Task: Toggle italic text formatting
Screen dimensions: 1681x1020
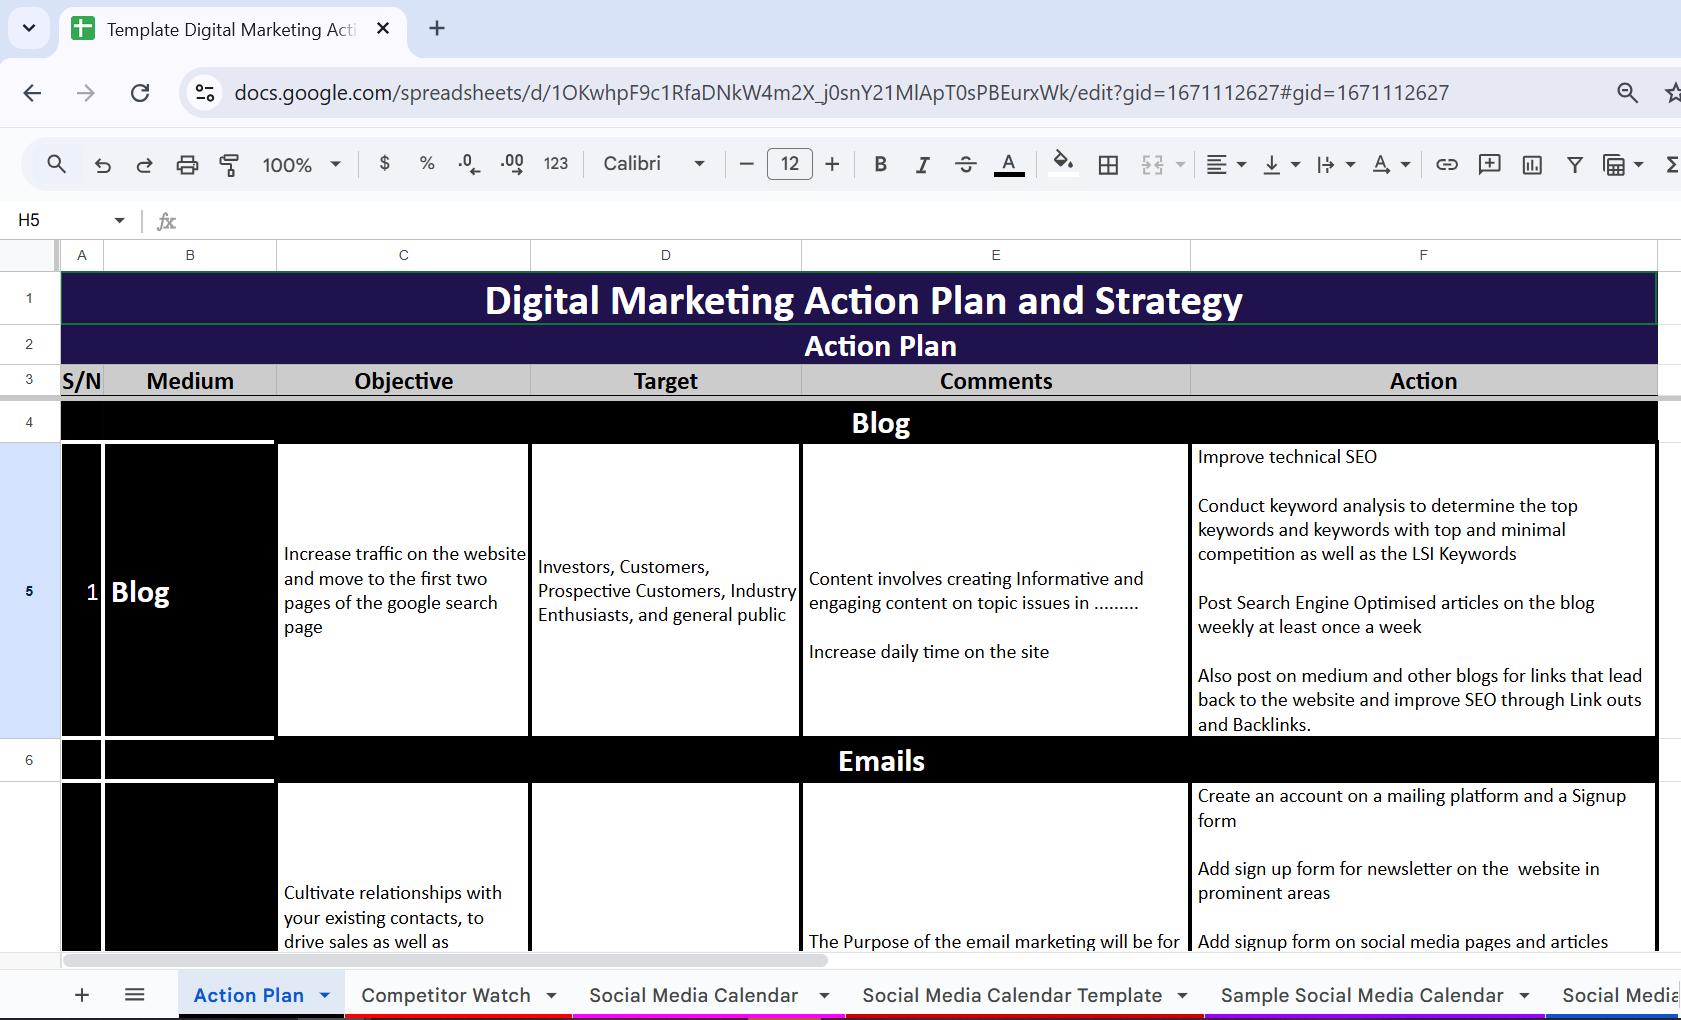Action: point(922,165)
